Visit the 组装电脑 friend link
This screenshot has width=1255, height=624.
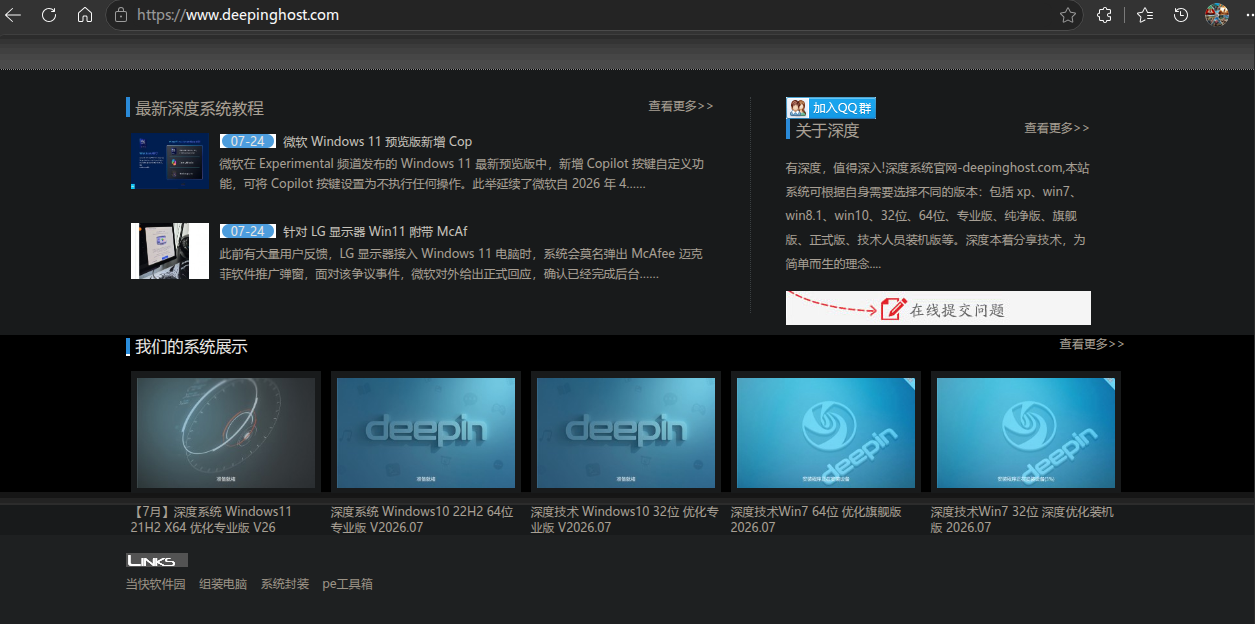click(223, 584)
